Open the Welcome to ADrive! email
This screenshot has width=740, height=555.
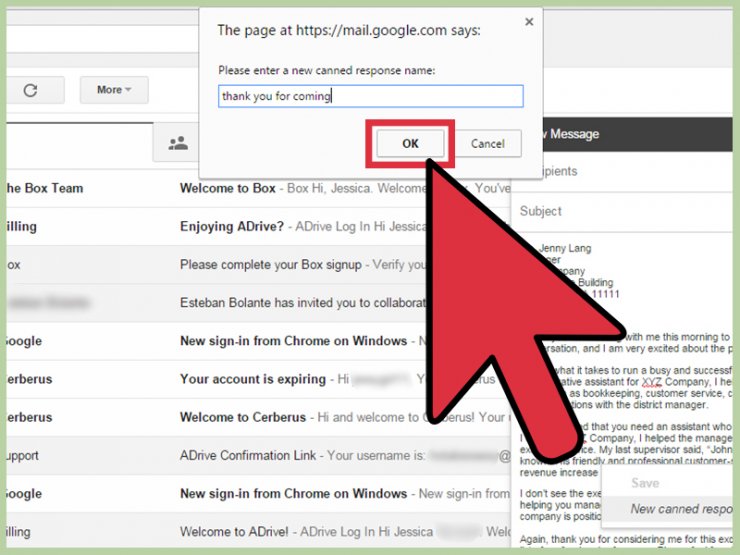coord(300,532)
